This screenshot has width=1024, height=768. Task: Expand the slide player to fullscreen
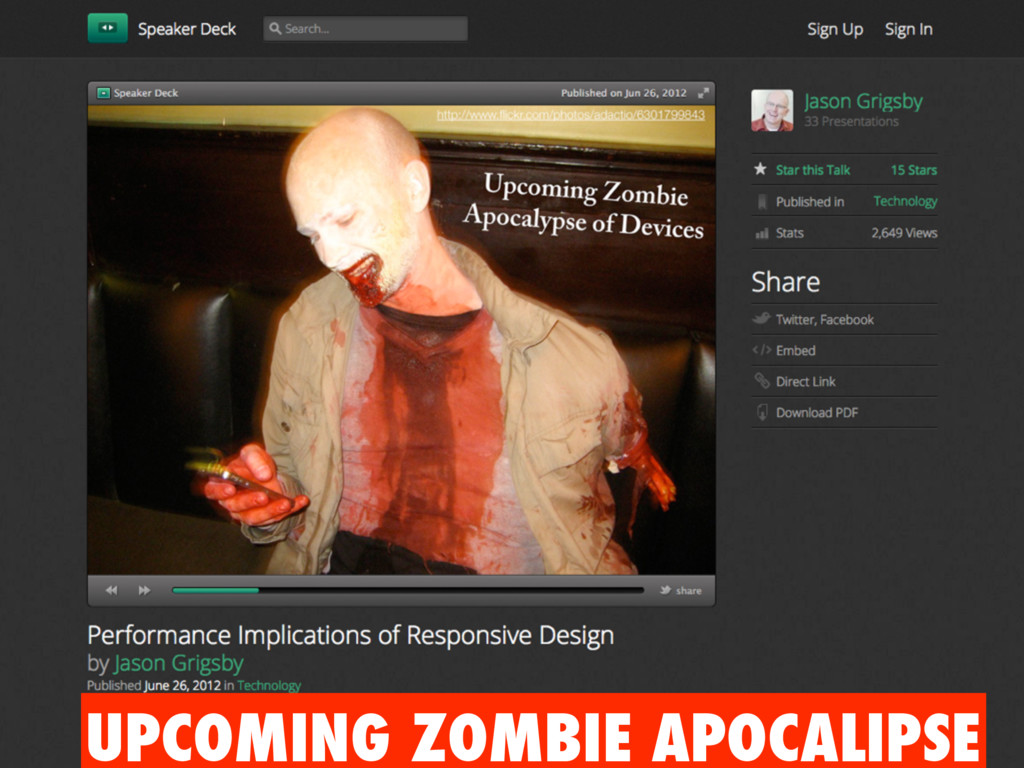tap(703, 93)
